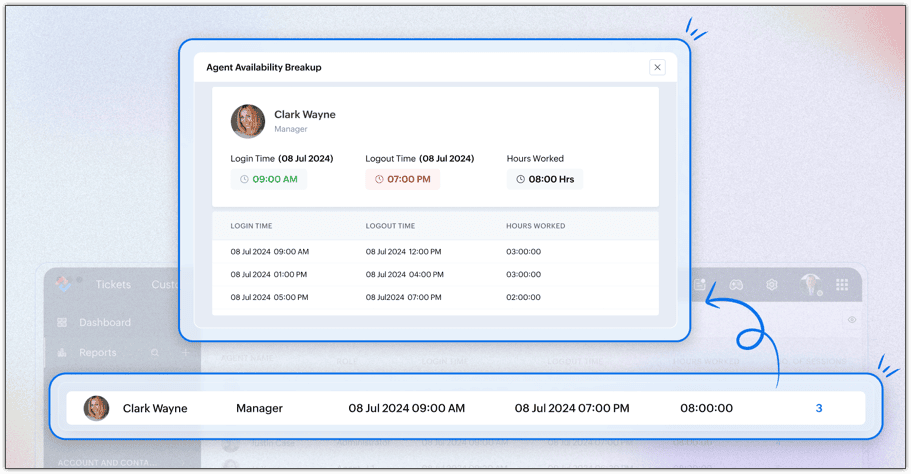Toggle the eye visibility icon in background page
Viewport: 911px width, 474px height.
click(x=852, y=319)
